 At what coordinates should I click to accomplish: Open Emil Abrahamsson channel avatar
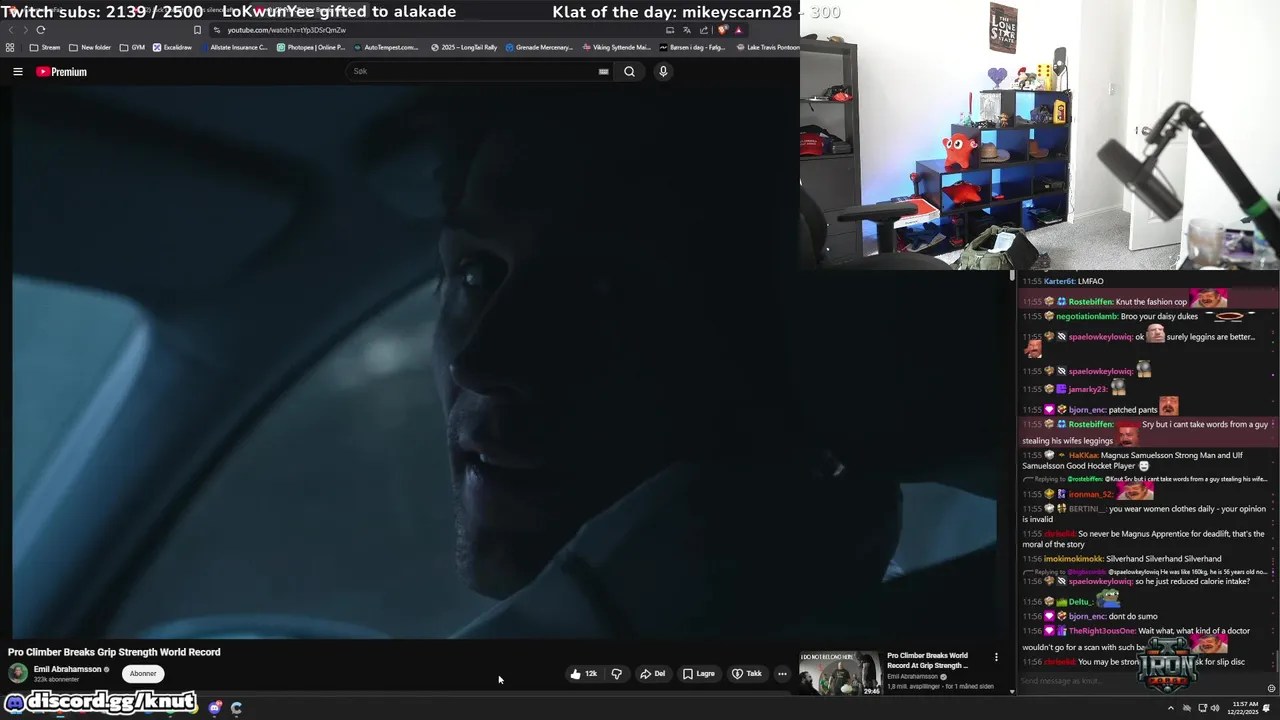pos(18,673)
